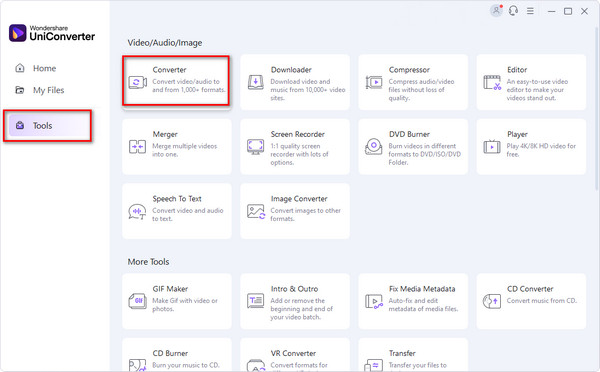This screenshot has height=372, width=600.
Task: Open the Downloader tool
Action: click(295, 82)
